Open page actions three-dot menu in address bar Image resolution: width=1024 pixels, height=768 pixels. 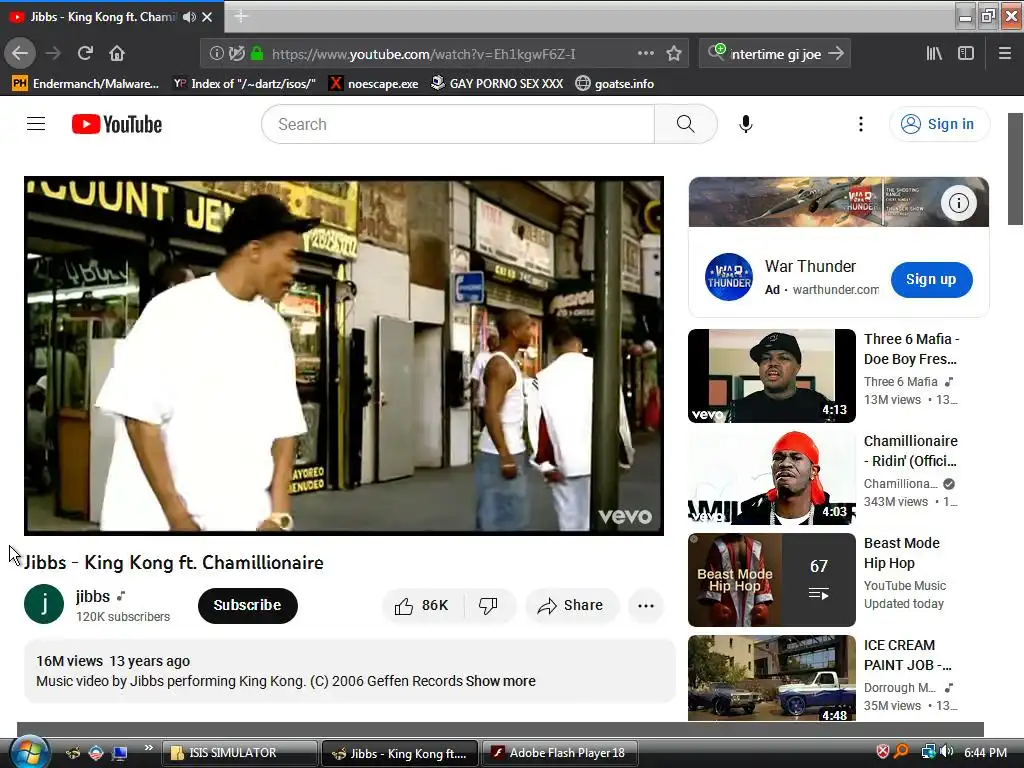point(645,54)
